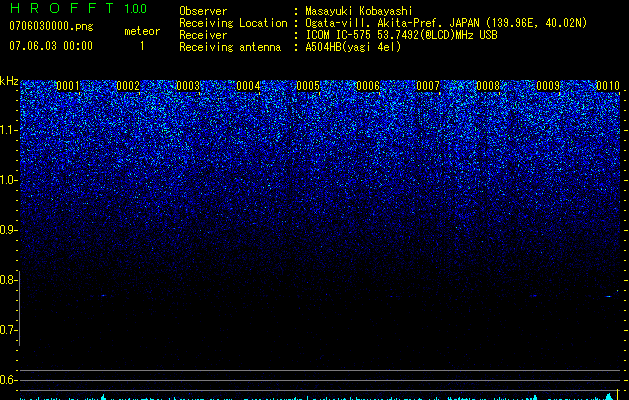Click the meteor count value 1
This screenshot has width=629, height=400.
click(x=142, y=46)
